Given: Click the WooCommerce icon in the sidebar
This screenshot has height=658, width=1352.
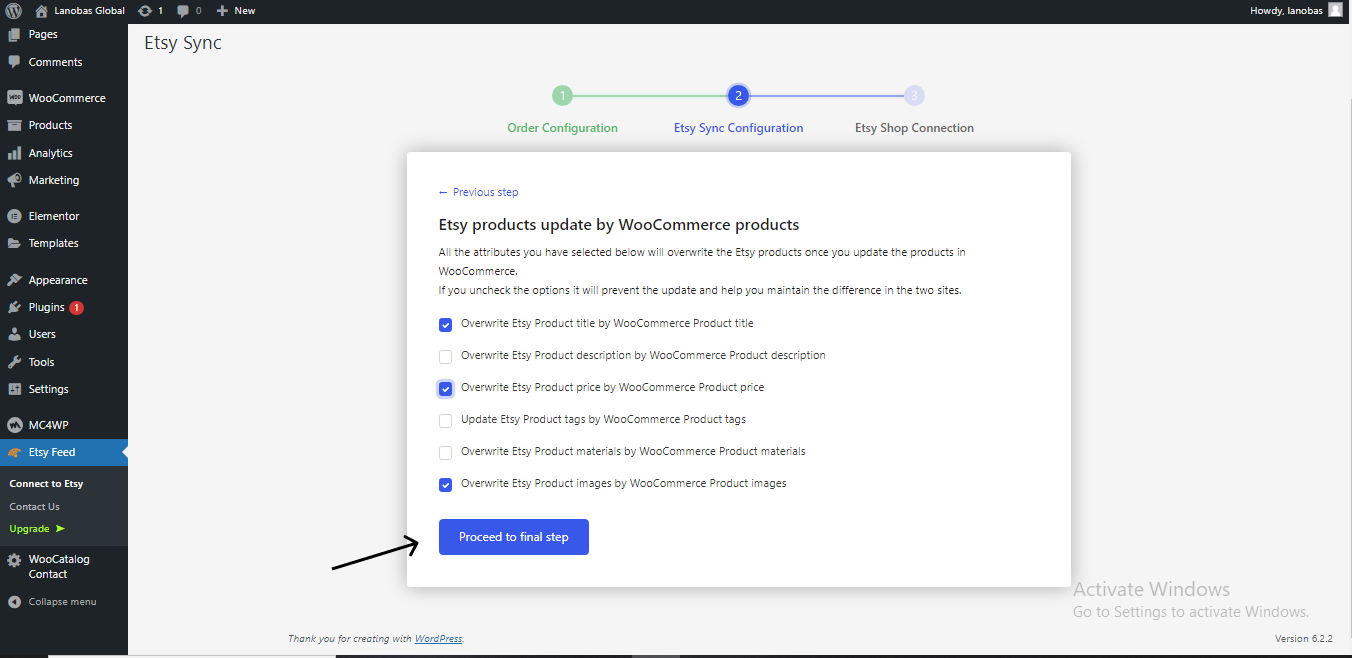Looking at the screenshot, I should (x=14, y=98).
